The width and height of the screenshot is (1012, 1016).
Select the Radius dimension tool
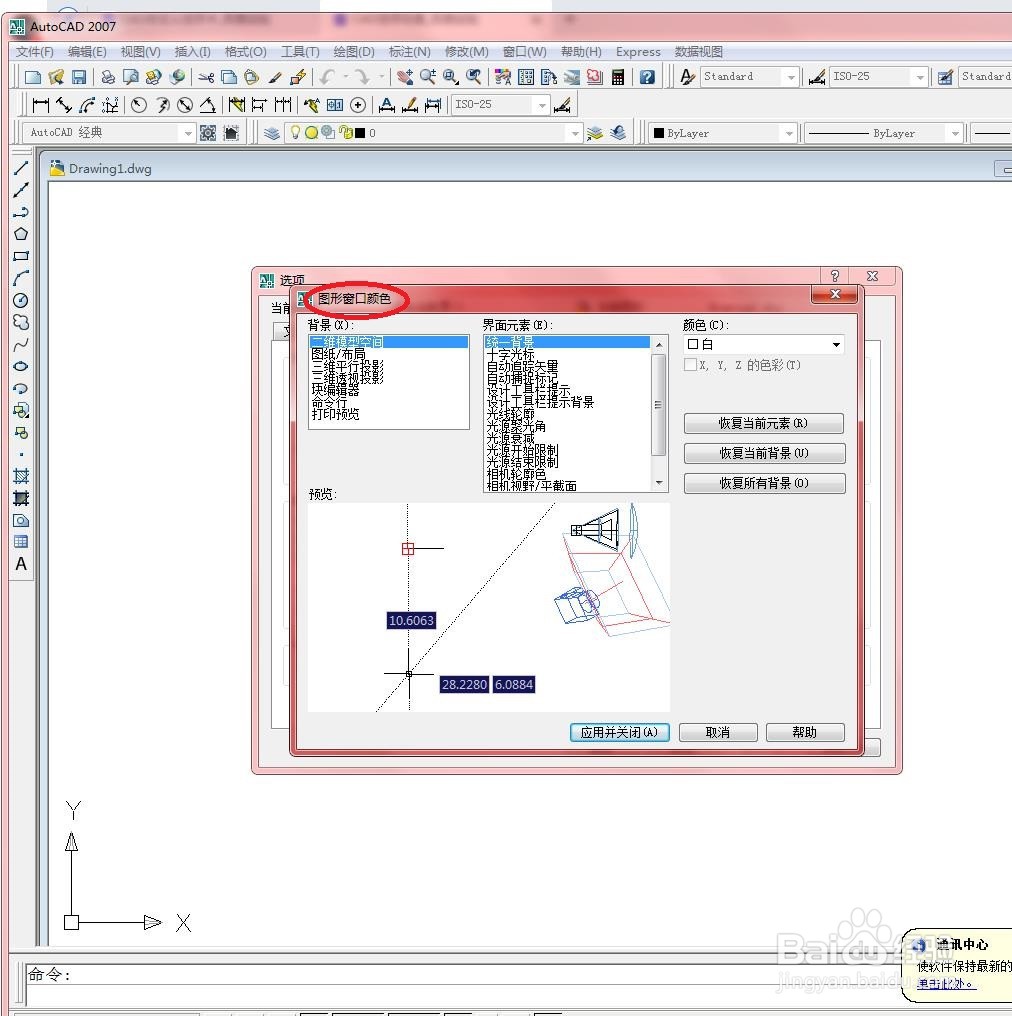pos(139,104)
